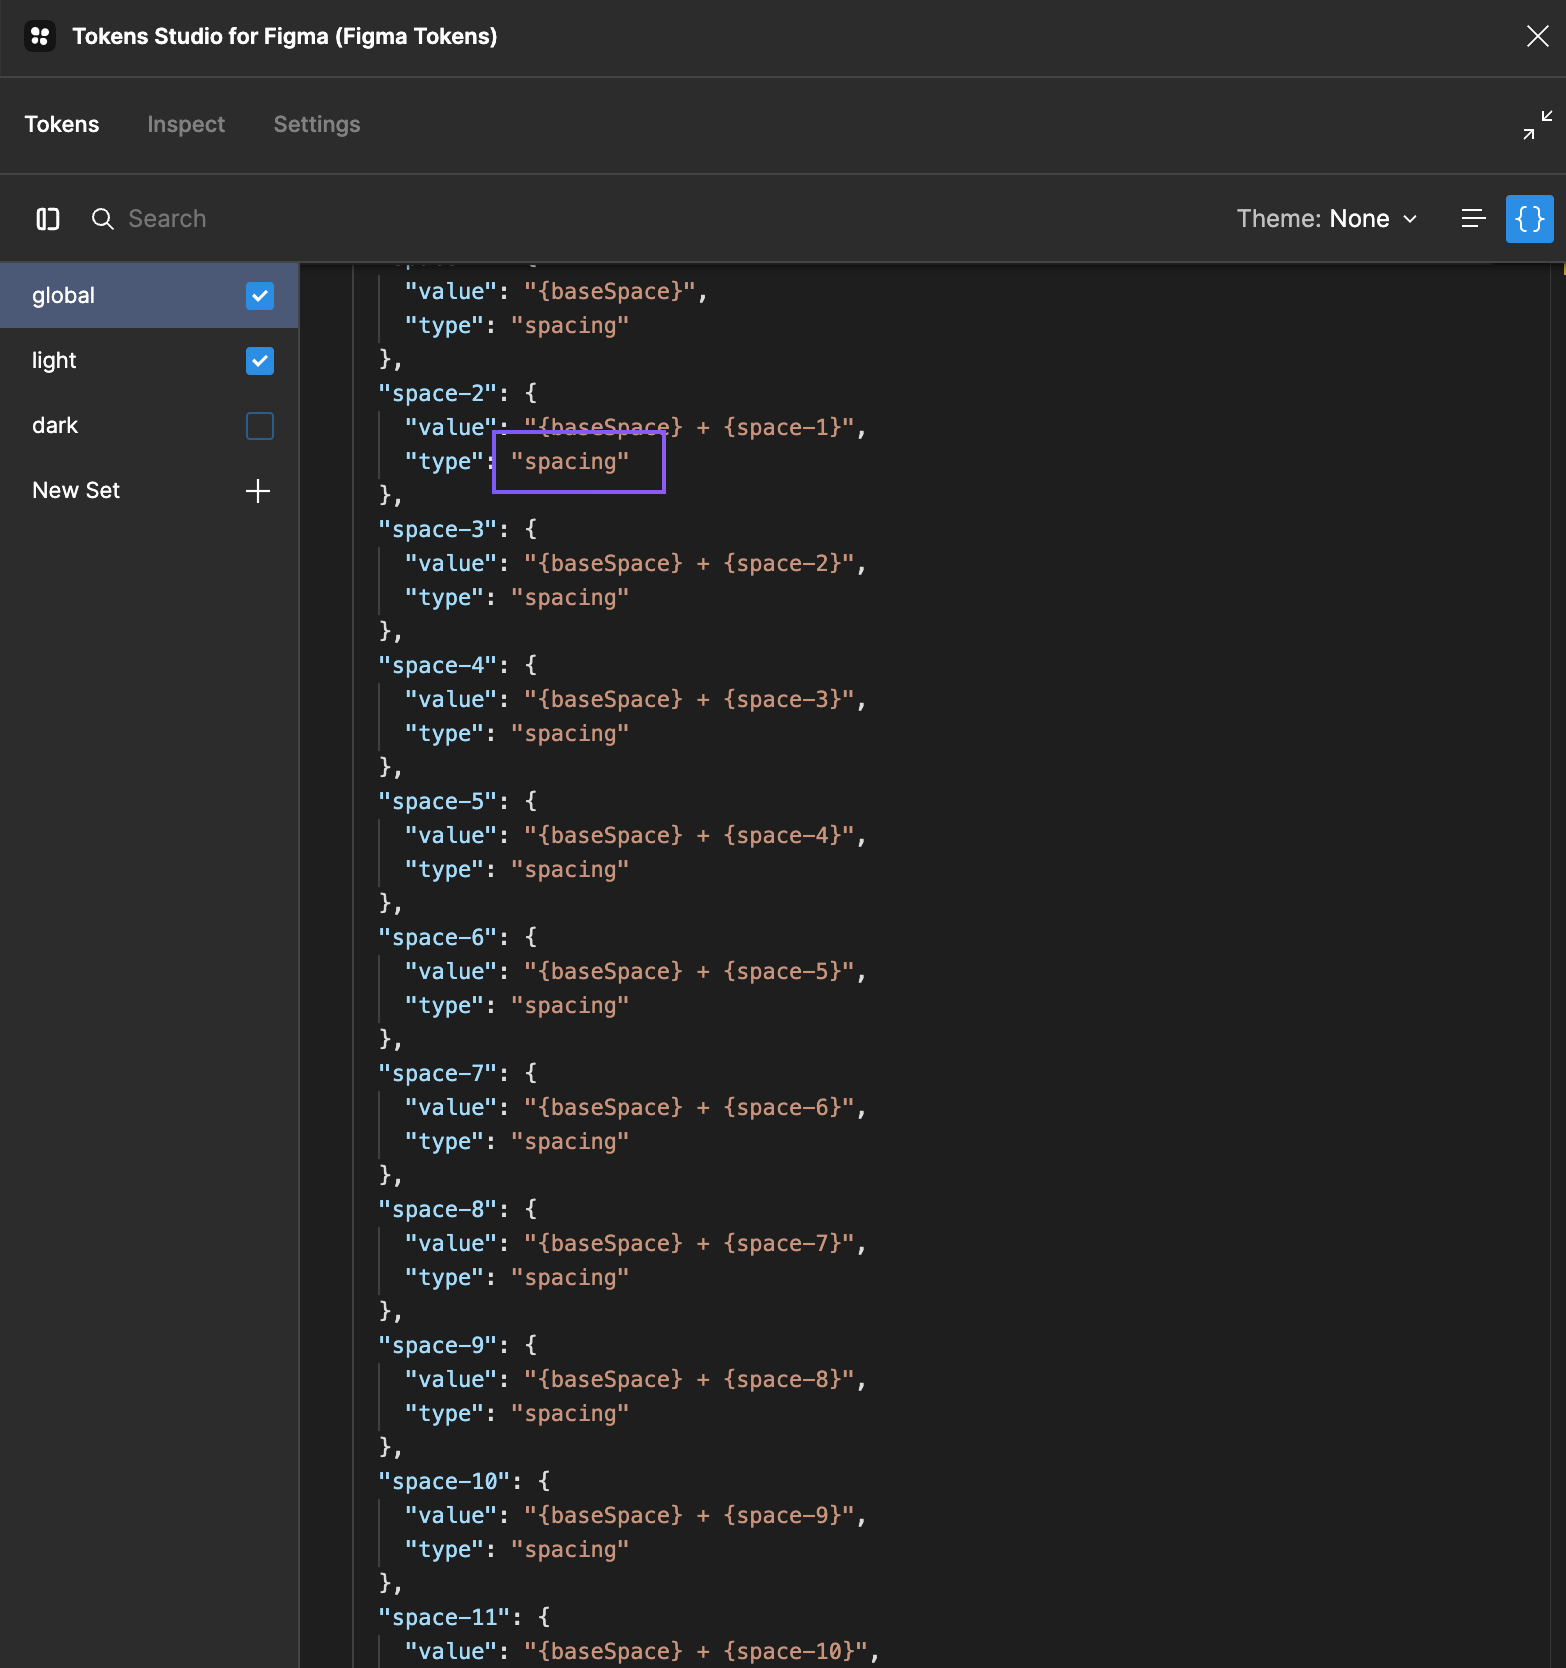Click the "space-8" key in JSON
This screenshot has width=1566, height=1668.
tap(437, 1210)
